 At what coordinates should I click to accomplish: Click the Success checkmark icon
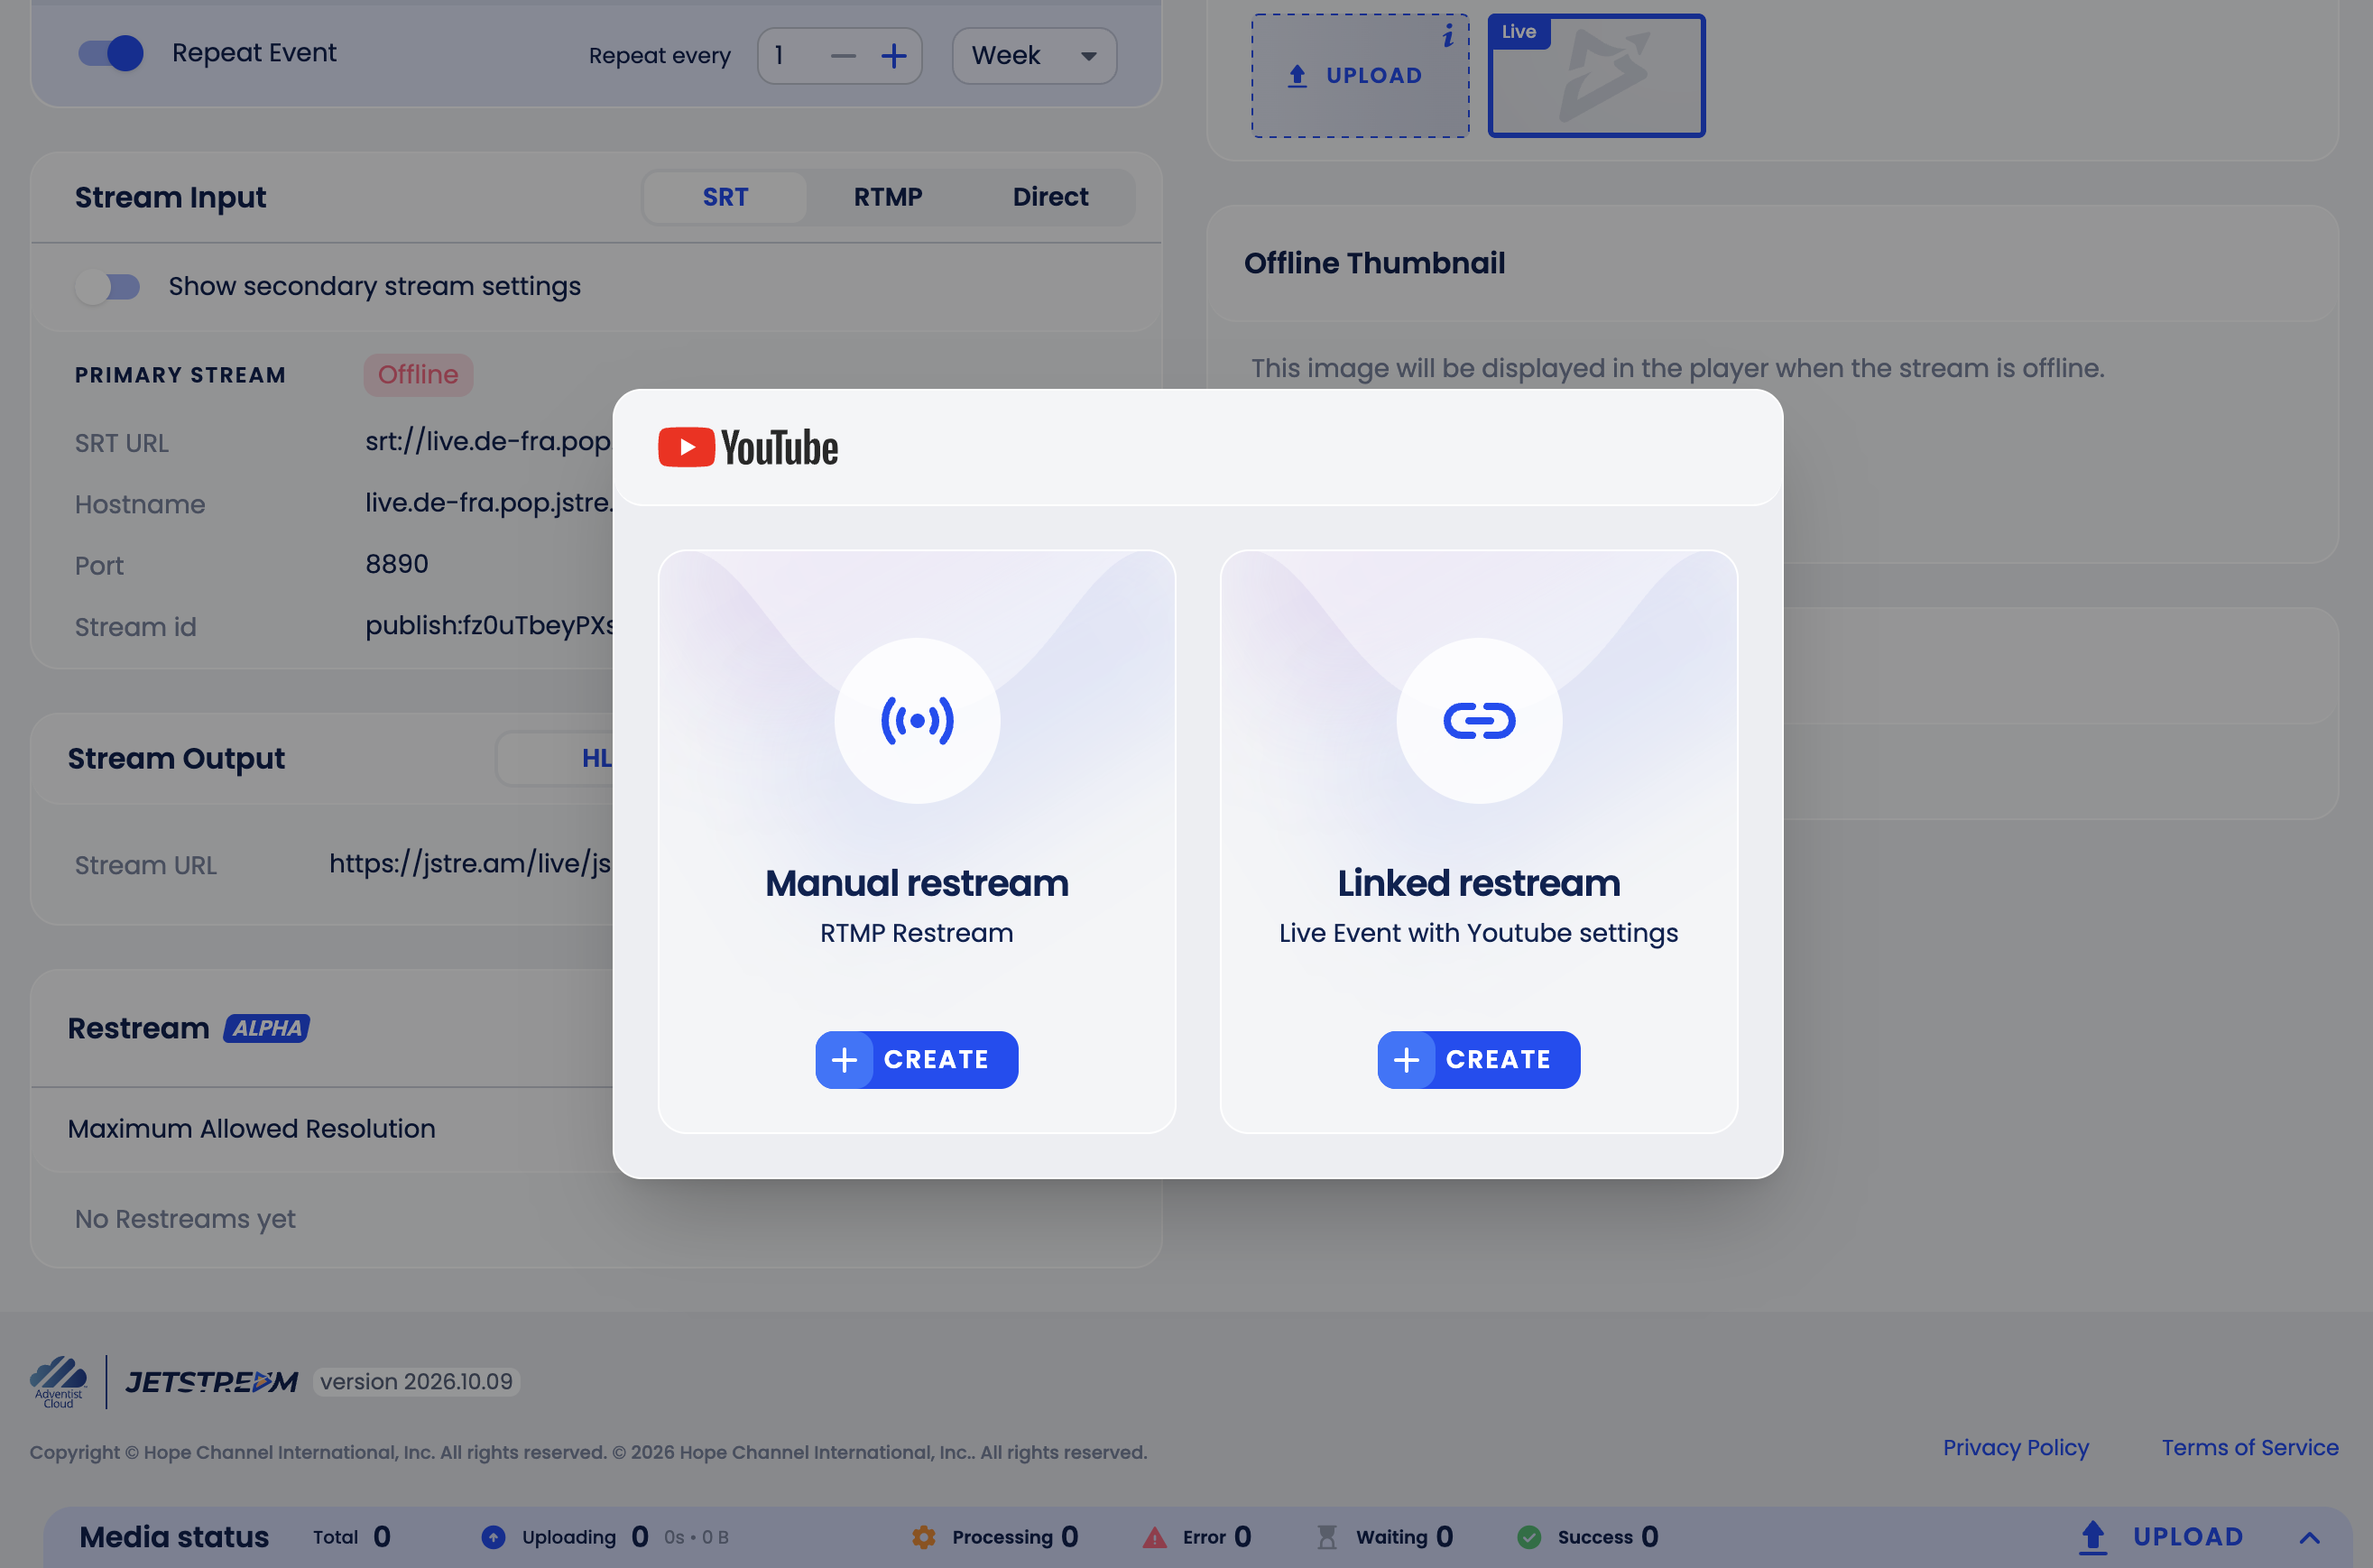coord(1529,1537)
